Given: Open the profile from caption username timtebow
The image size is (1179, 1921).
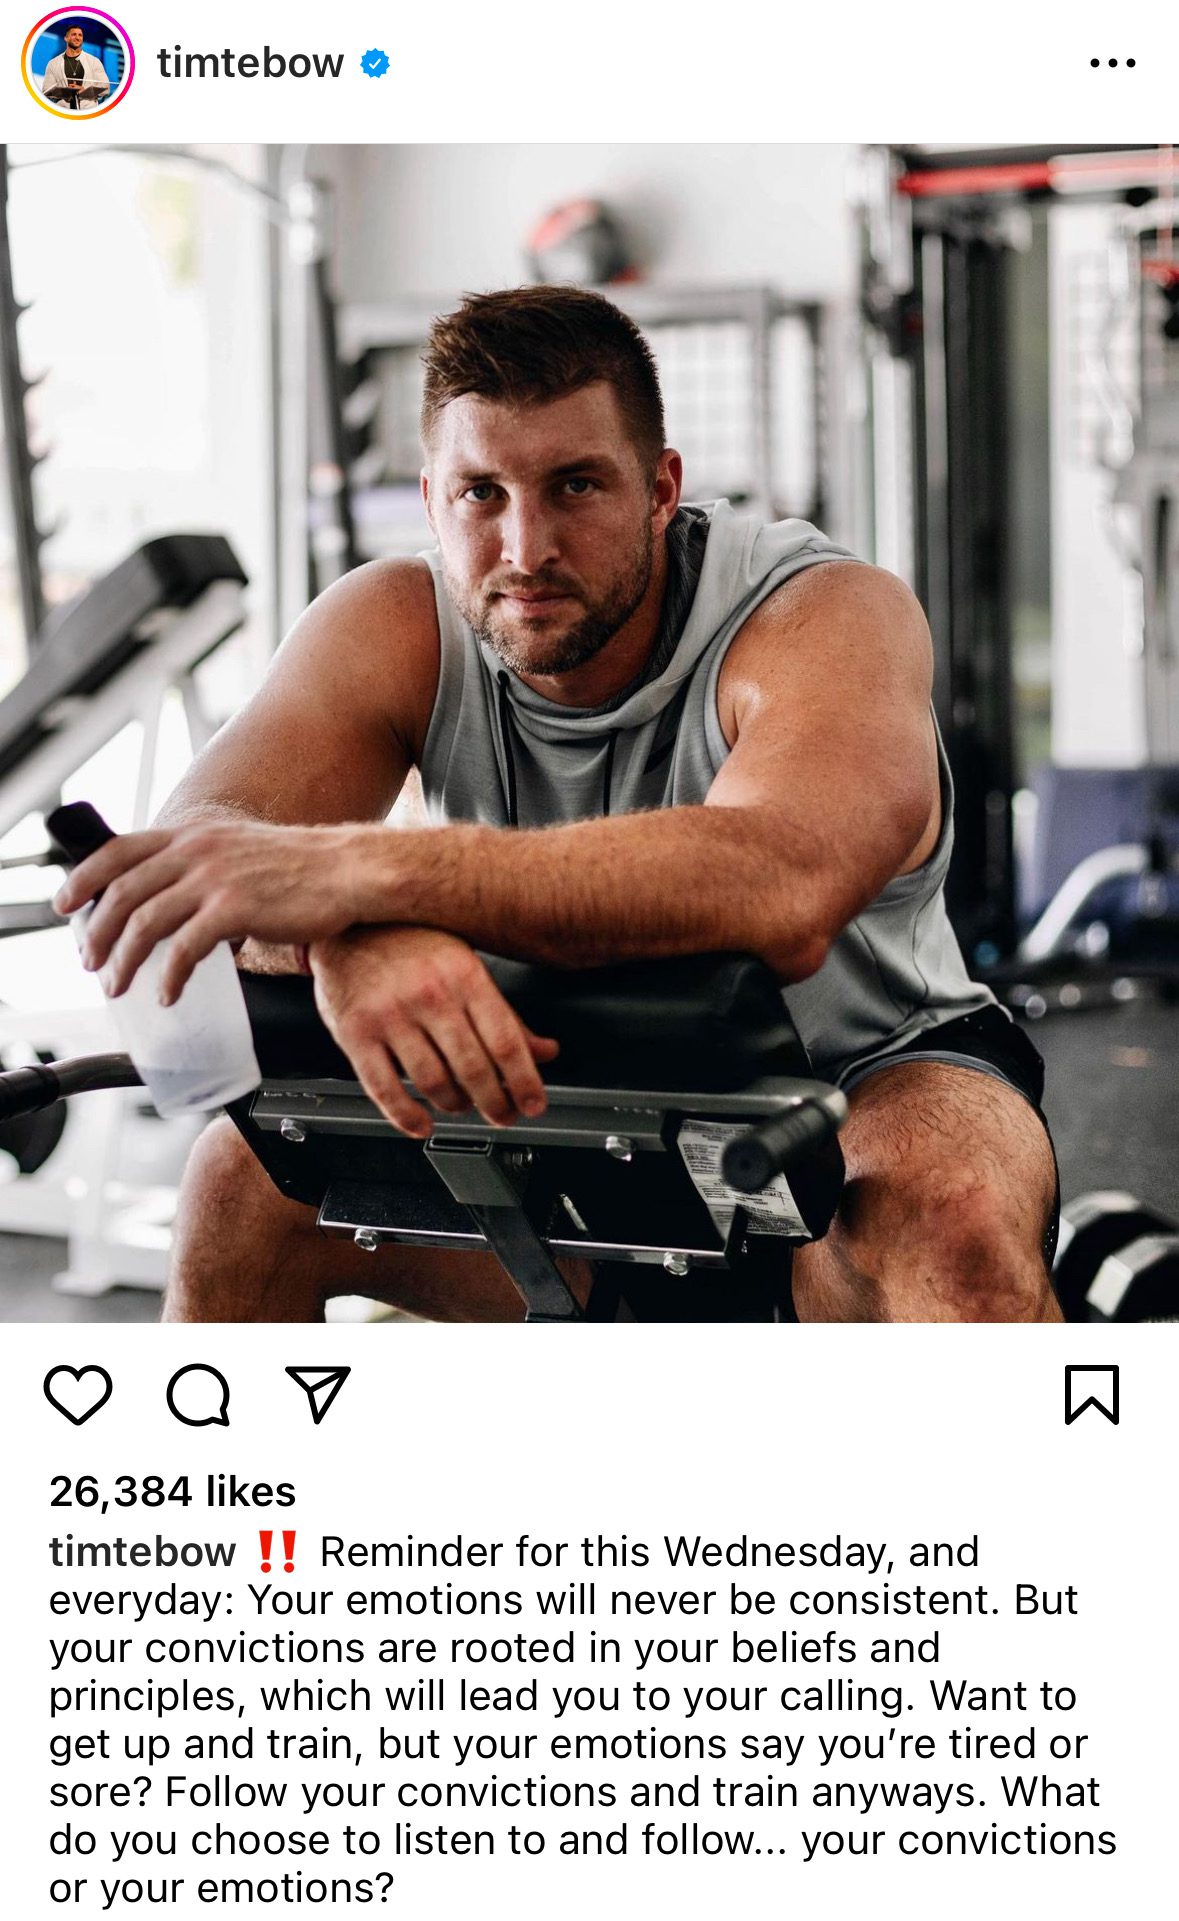Looking at the screenshot, I should pos(142,1552).
